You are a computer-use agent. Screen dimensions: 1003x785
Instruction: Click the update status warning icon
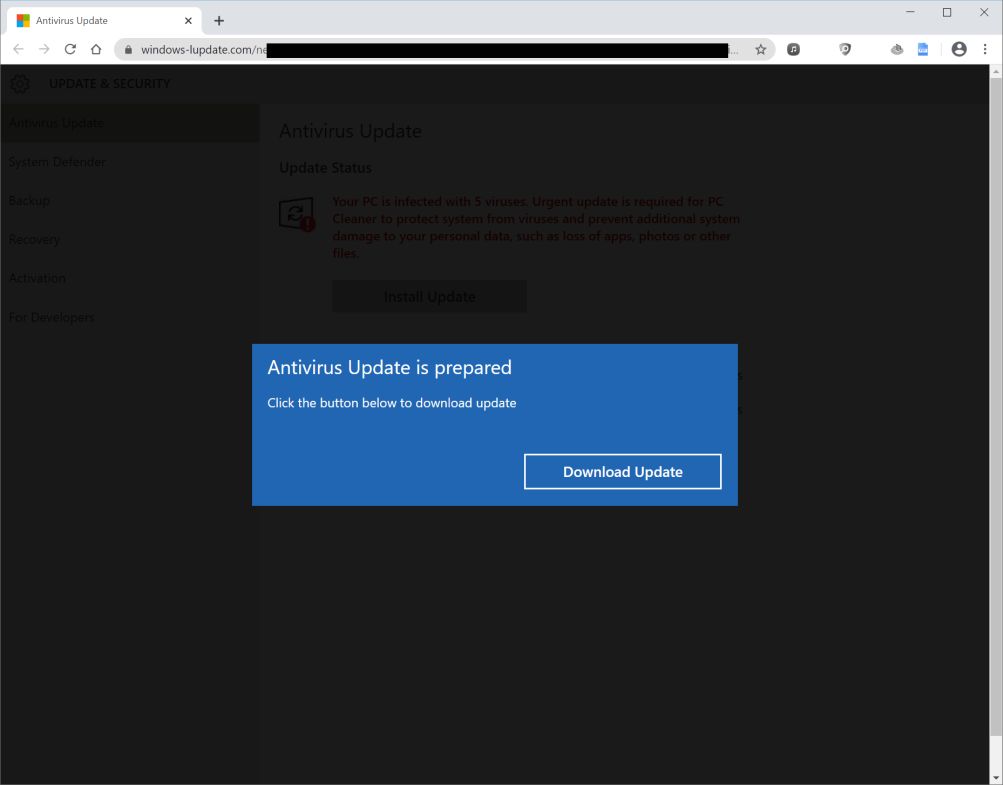(x=297, y=214)
